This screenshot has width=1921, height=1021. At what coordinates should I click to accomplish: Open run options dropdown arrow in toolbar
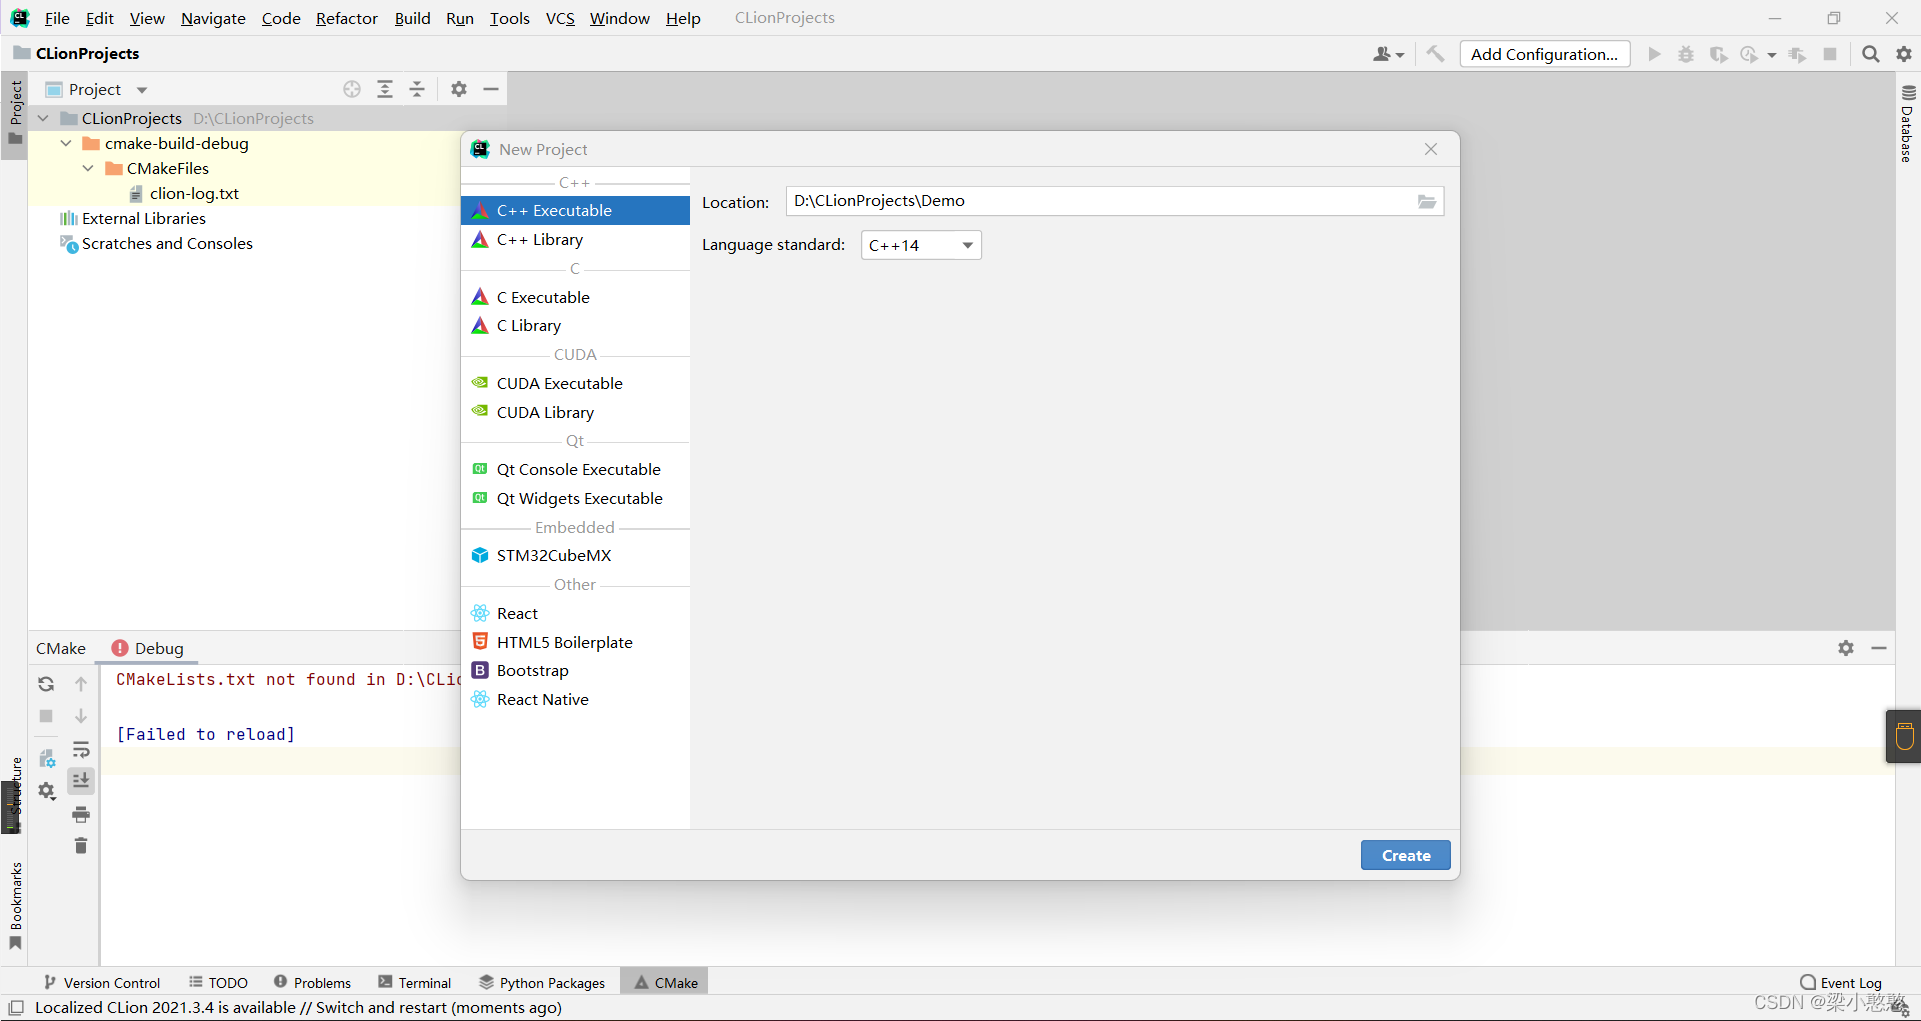click(x=1771, y=55)
